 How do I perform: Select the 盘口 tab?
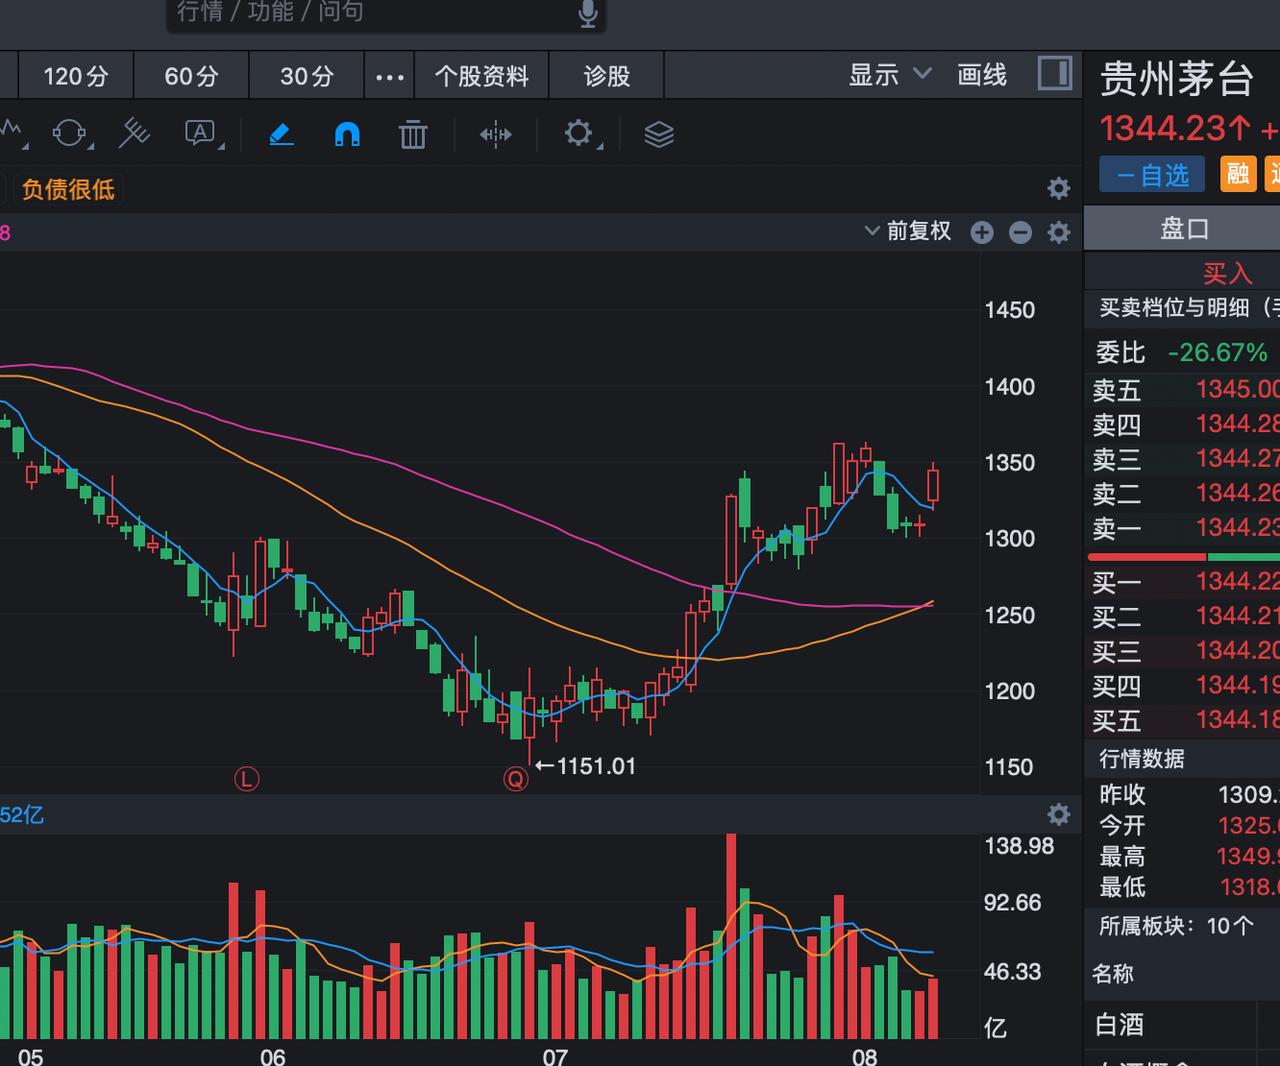point(1183,229)
